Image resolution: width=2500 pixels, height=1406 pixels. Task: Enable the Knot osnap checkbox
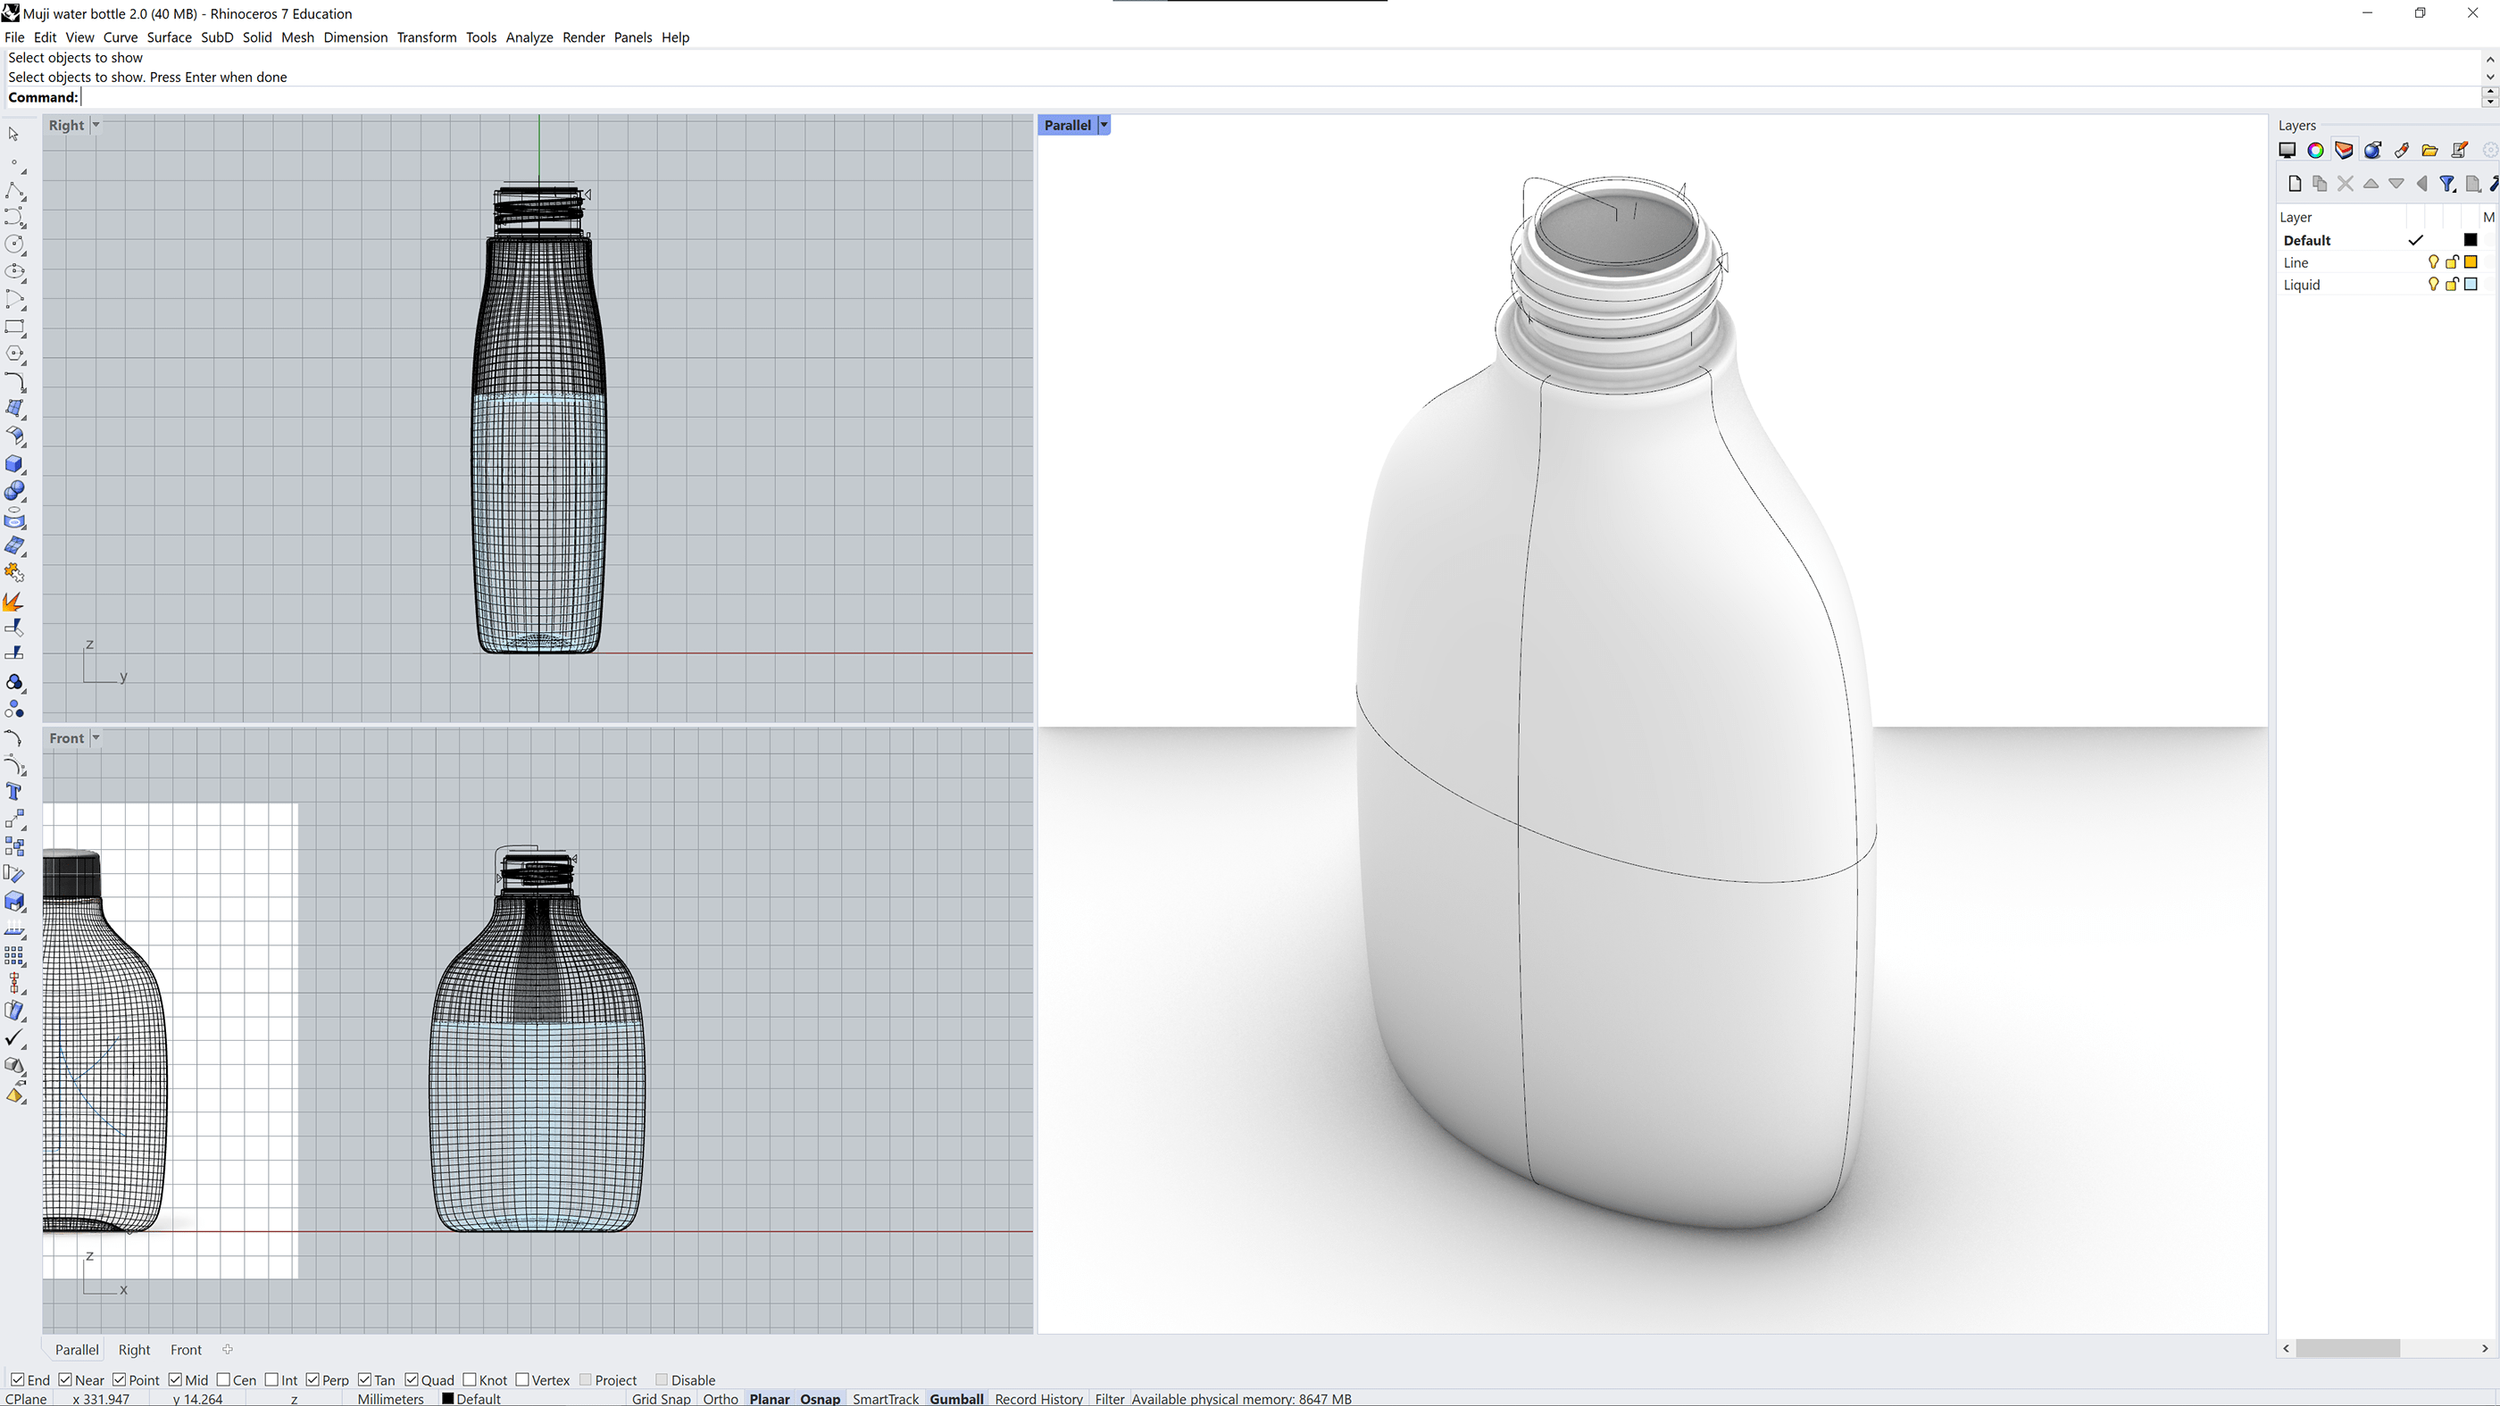coord(470,1380)
